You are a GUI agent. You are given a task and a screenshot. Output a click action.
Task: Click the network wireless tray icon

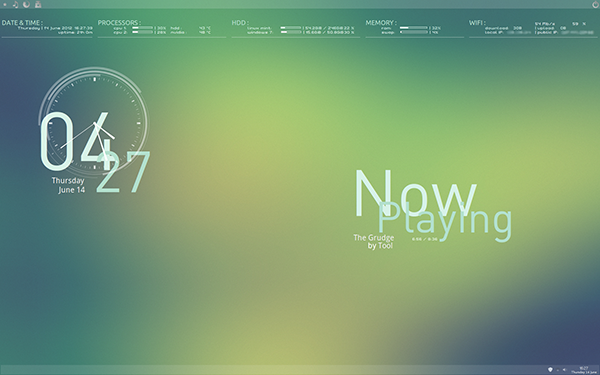coord(558,370)
